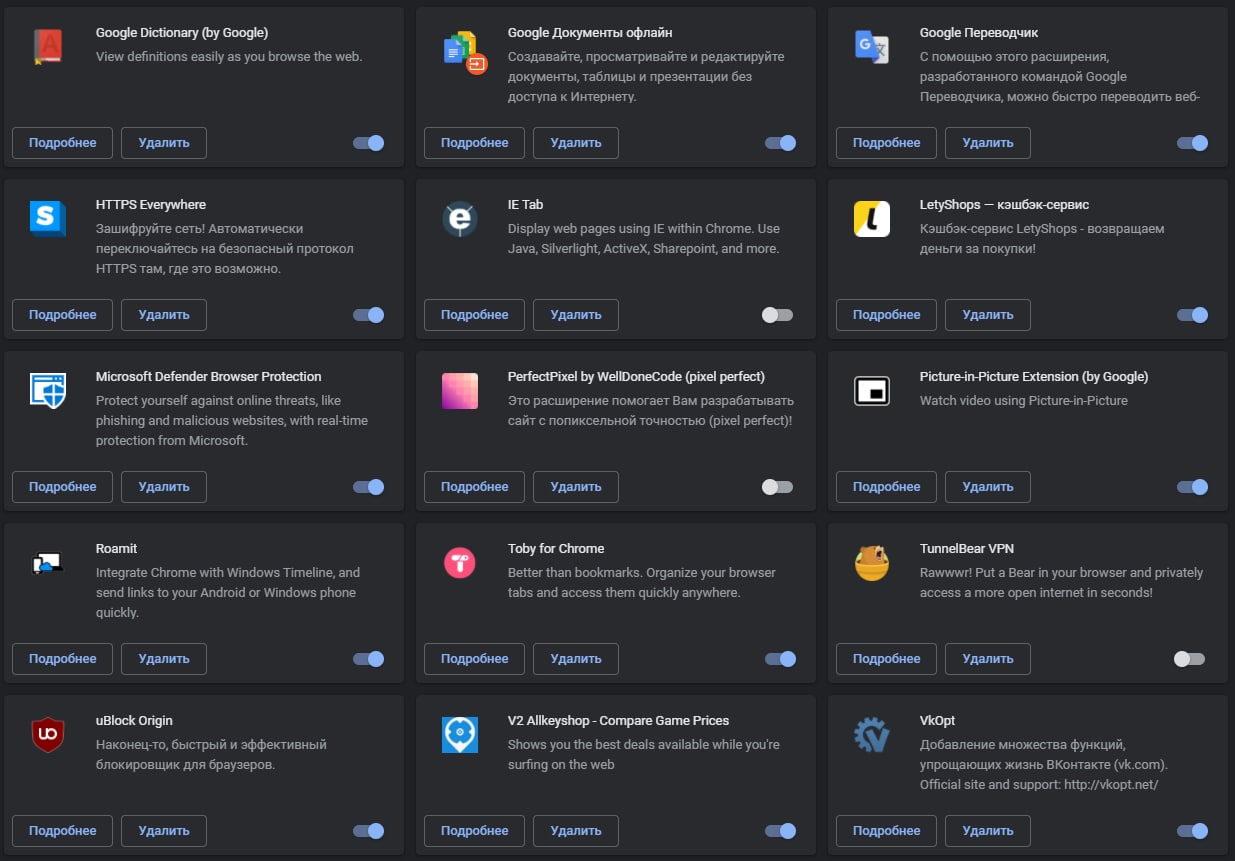Click the Google Переводчик extension icon

coord(872,47)
